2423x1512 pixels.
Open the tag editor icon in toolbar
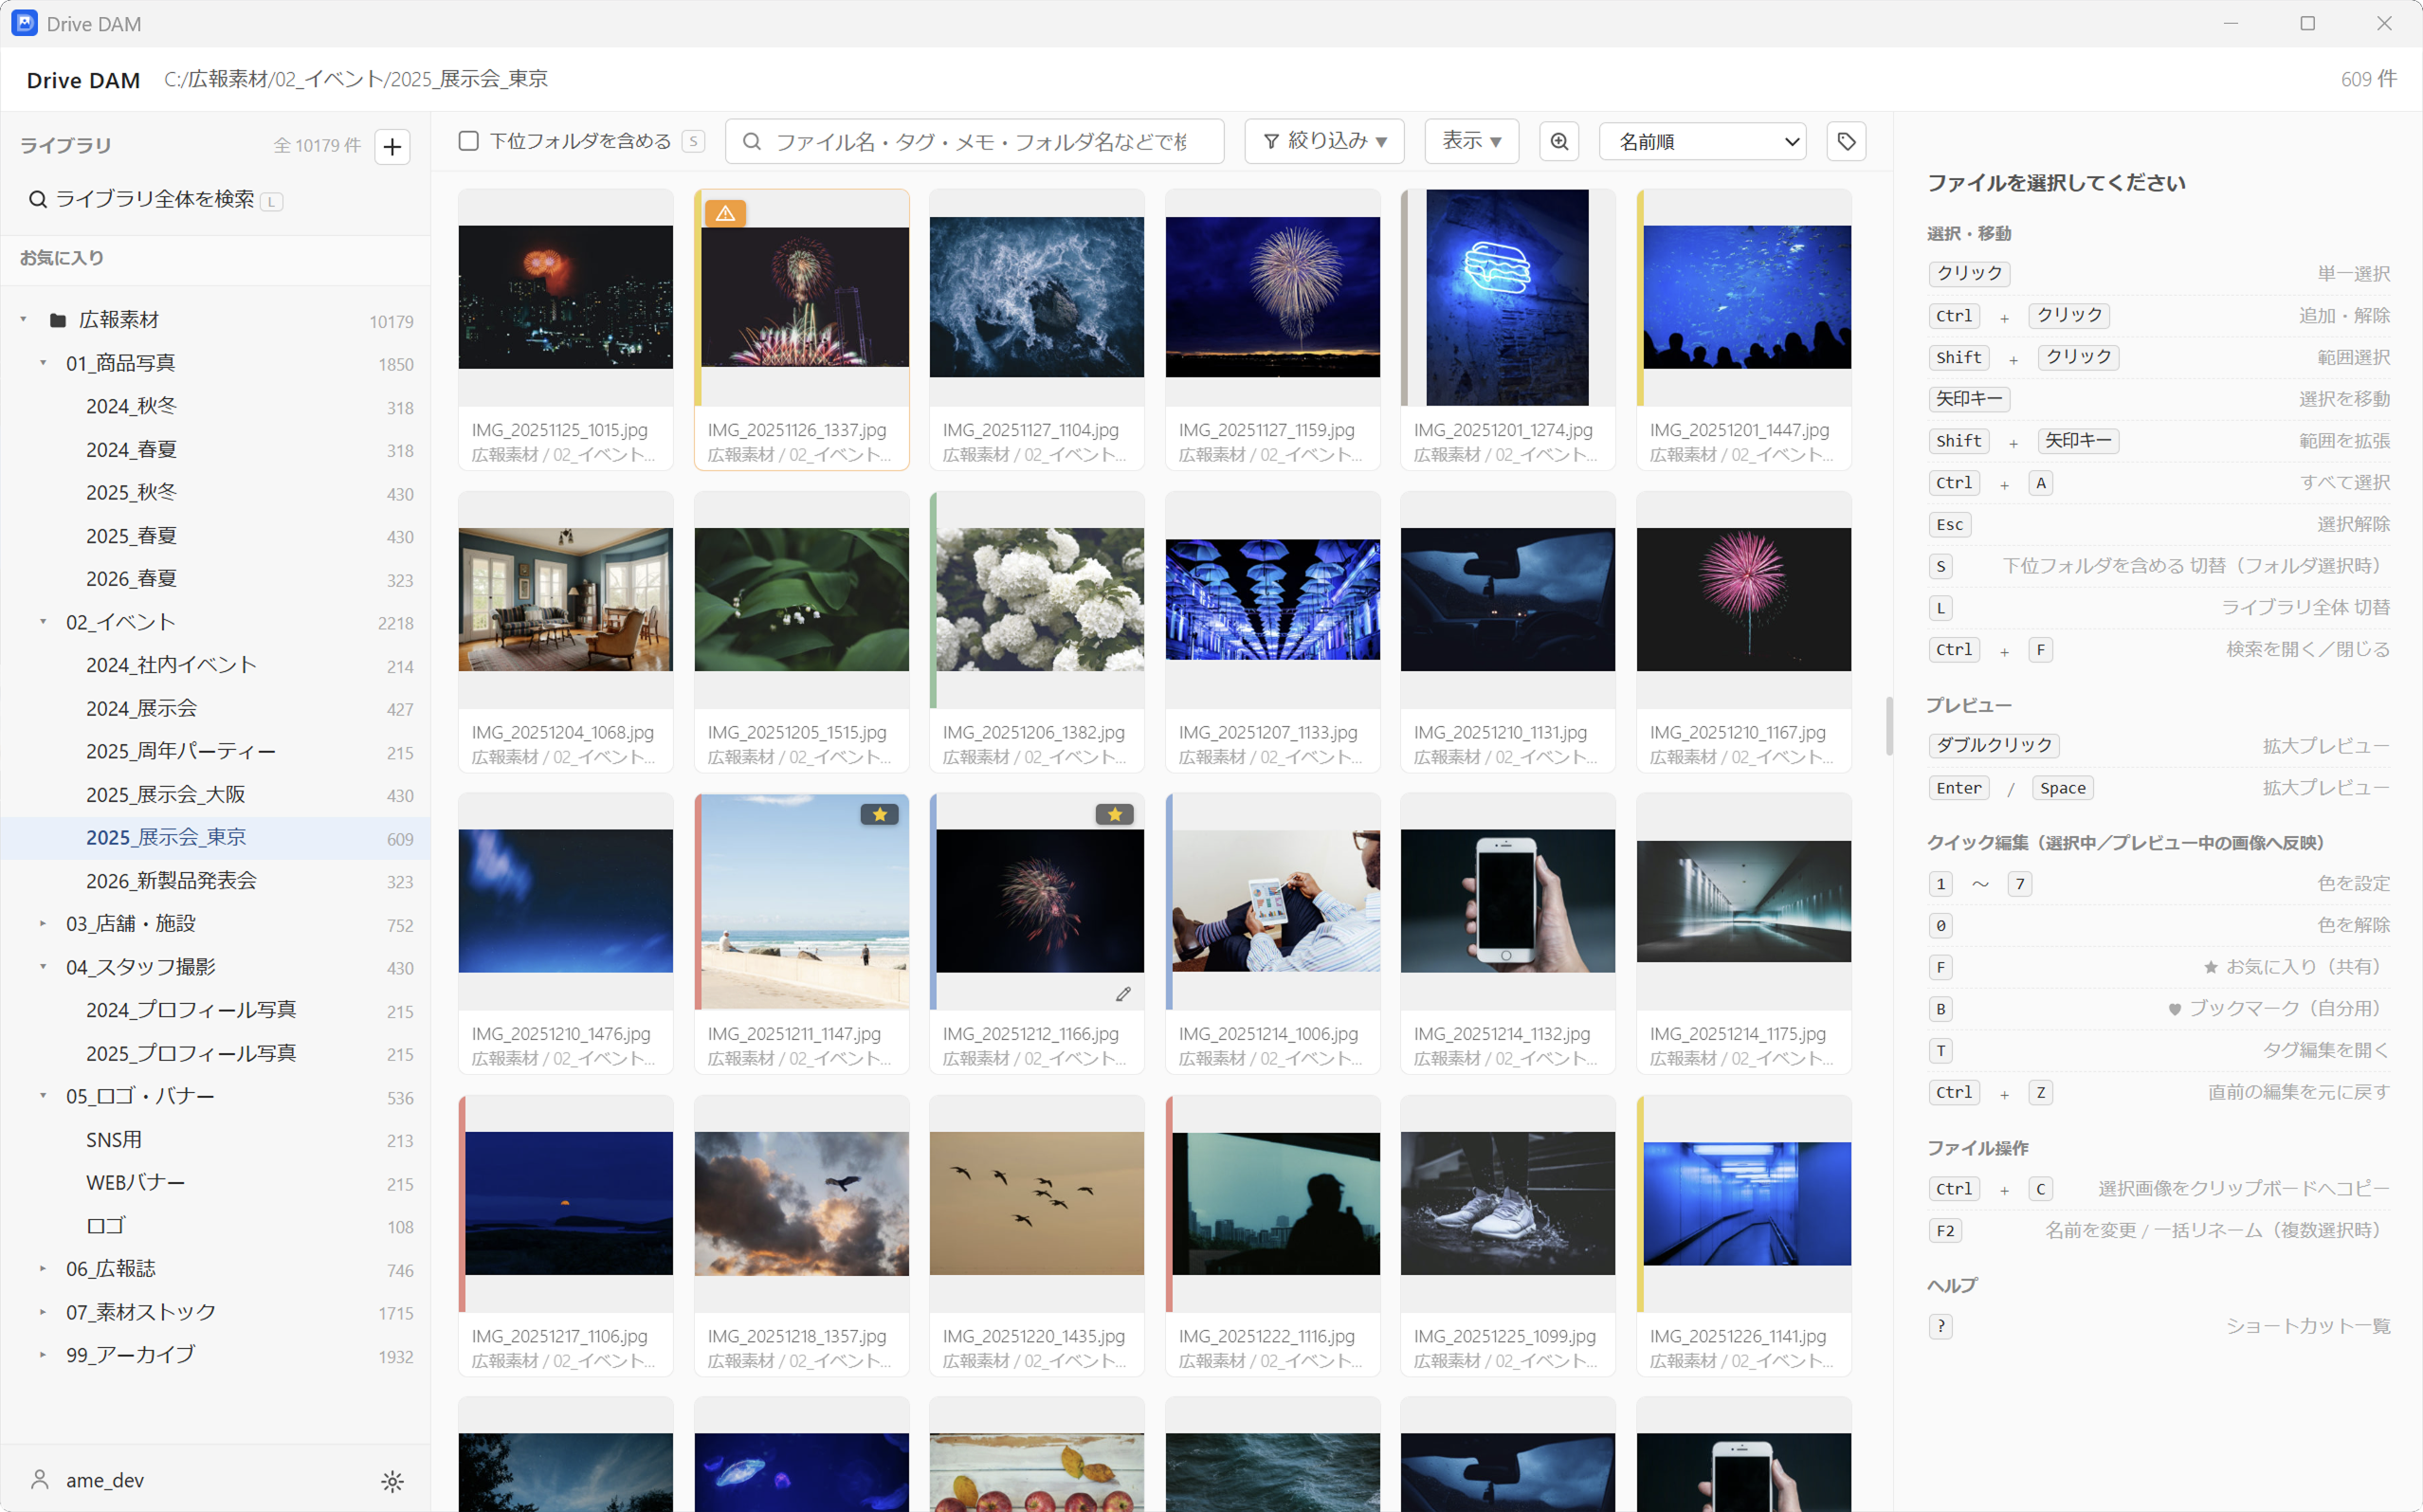click(x=1846, y=141)
